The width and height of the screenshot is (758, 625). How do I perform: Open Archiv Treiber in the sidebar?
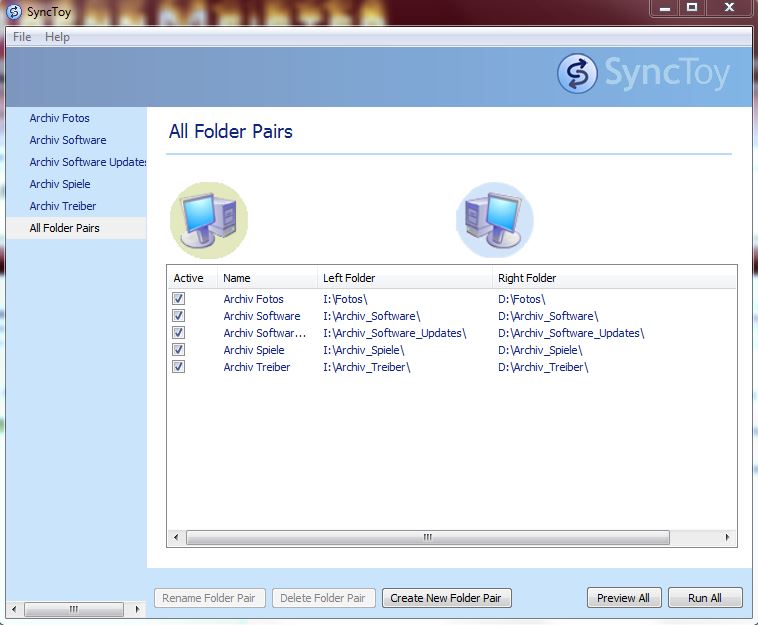pos(63,206)
